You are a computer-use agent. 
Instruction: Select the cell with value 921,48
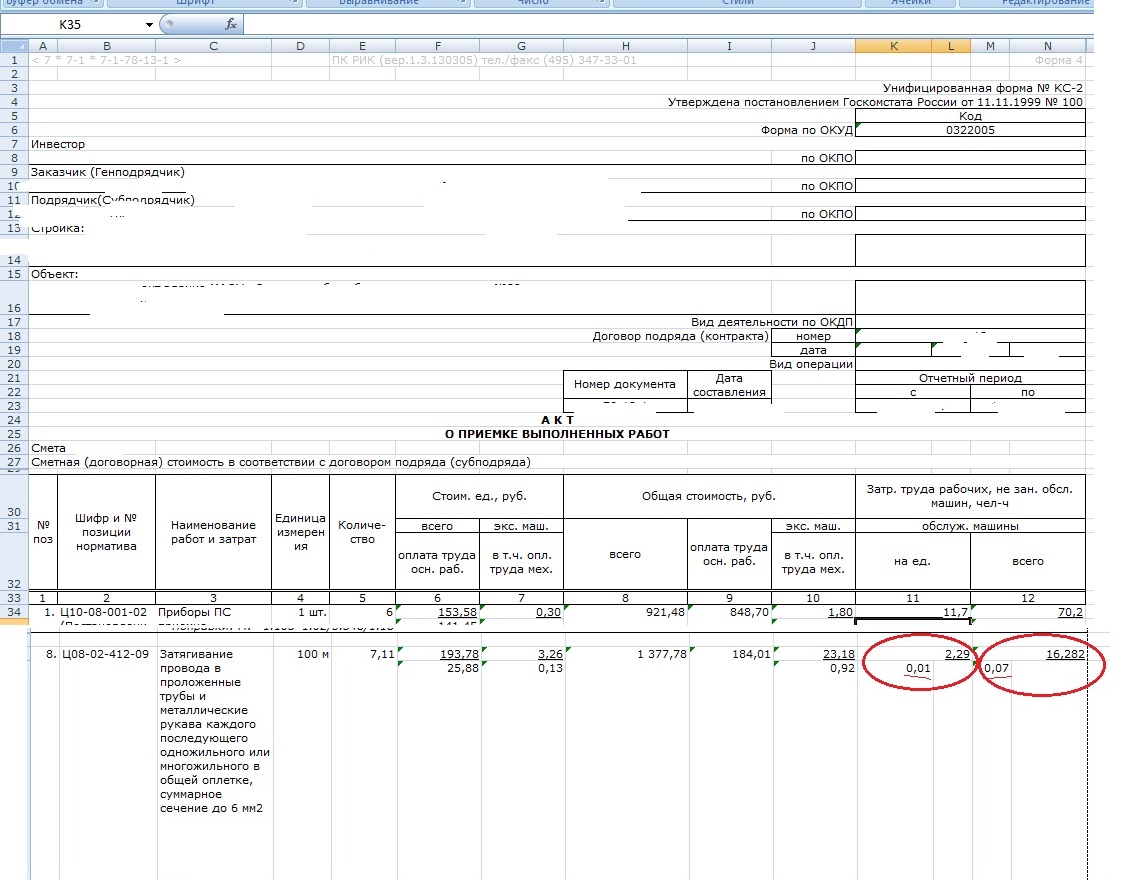(625, 611)
